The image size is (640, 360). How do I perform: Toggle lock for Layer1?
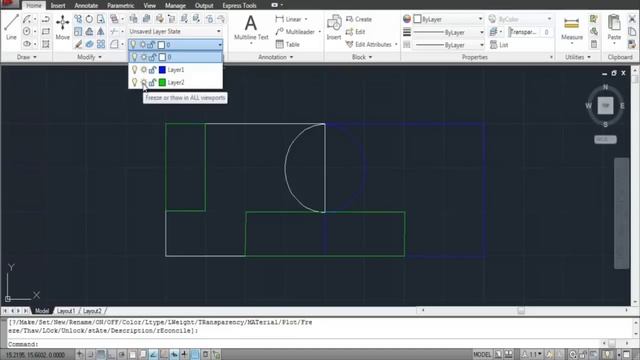click(x=152, y=70)
